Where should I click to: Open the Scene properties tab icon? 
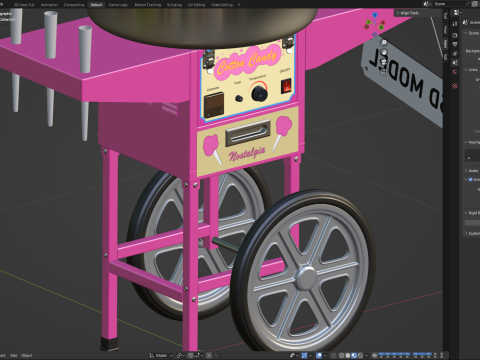(455, 62)
